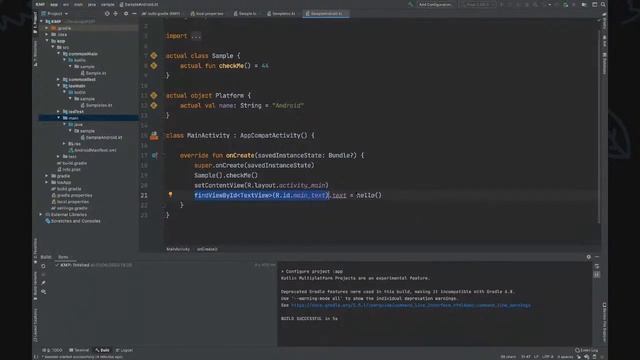Hide the Project panel with minus icon
The width and height of the screenshot is (640, 360).
[x=134, y=13]
